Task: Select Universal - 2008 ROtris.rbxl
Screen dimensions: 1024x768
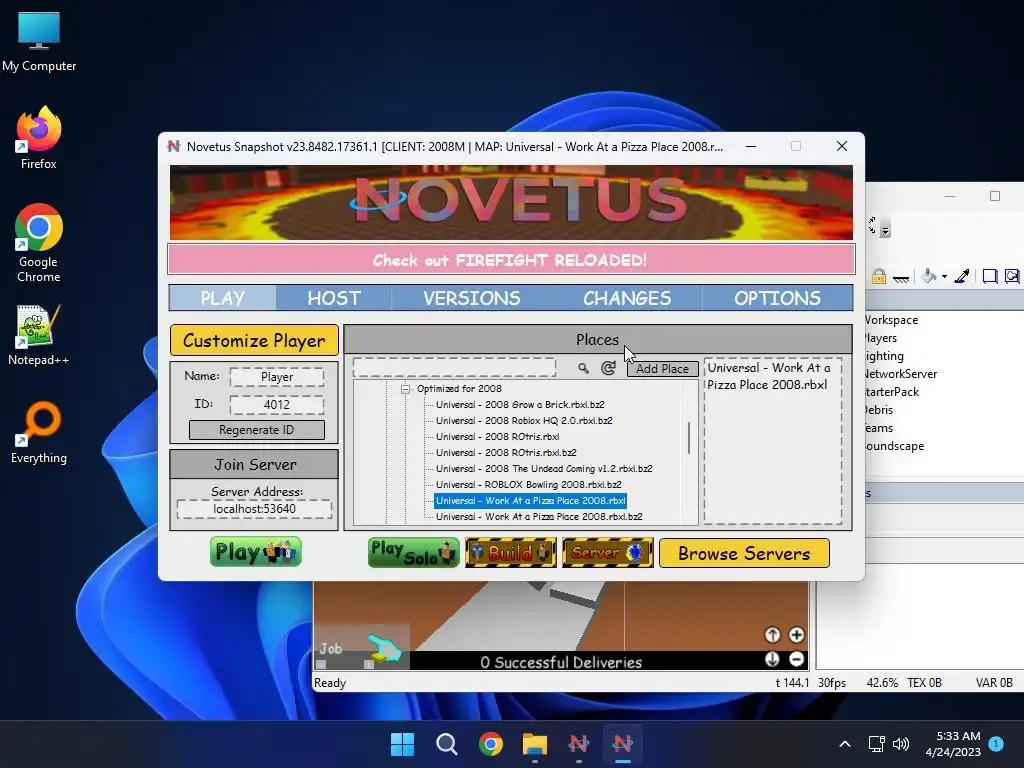Action: click(x=498, y=437)
